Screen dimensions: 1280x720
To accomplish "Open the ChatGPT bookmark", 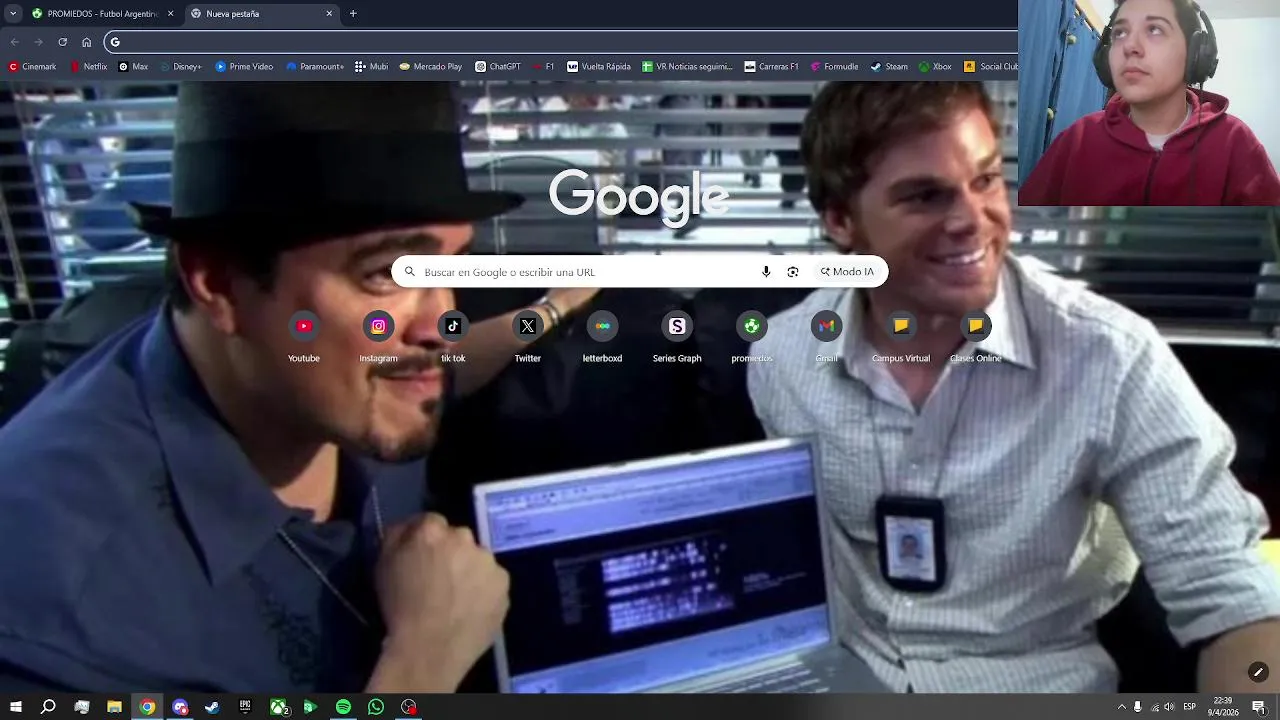I will click(x=498, y=67).
